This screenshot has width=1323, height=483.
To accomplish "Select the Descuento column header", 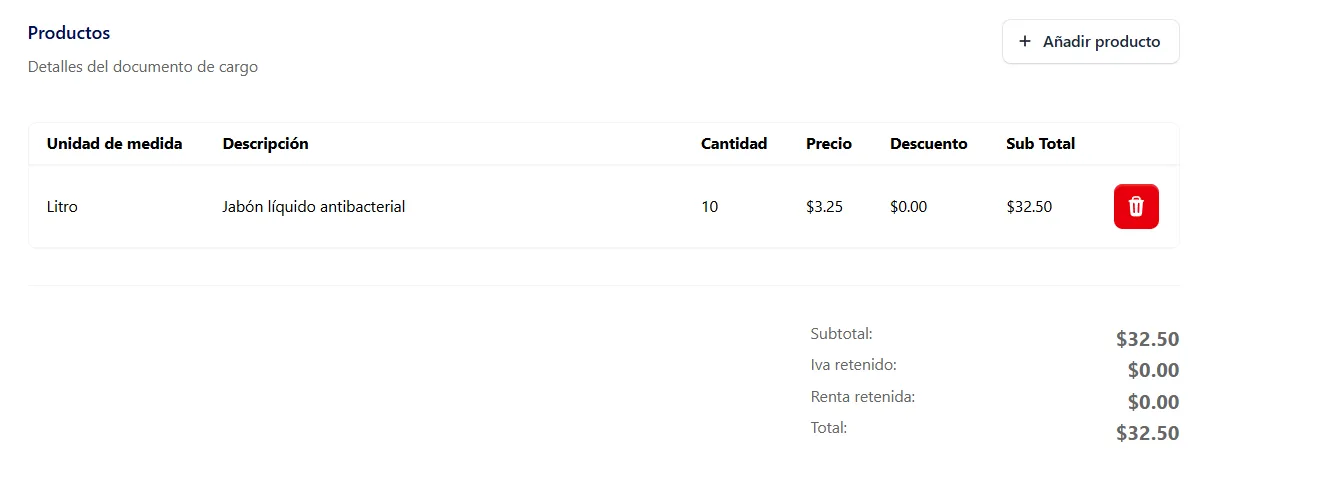I will tap(929, 144).
